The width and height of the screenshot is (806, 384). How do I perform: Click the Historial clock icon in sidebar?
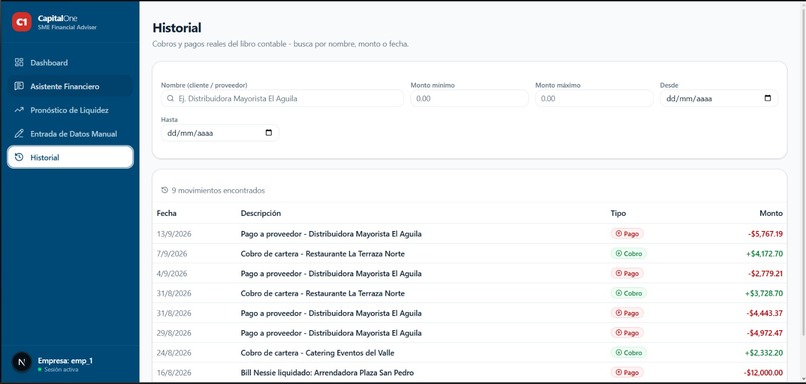[19, 157]
